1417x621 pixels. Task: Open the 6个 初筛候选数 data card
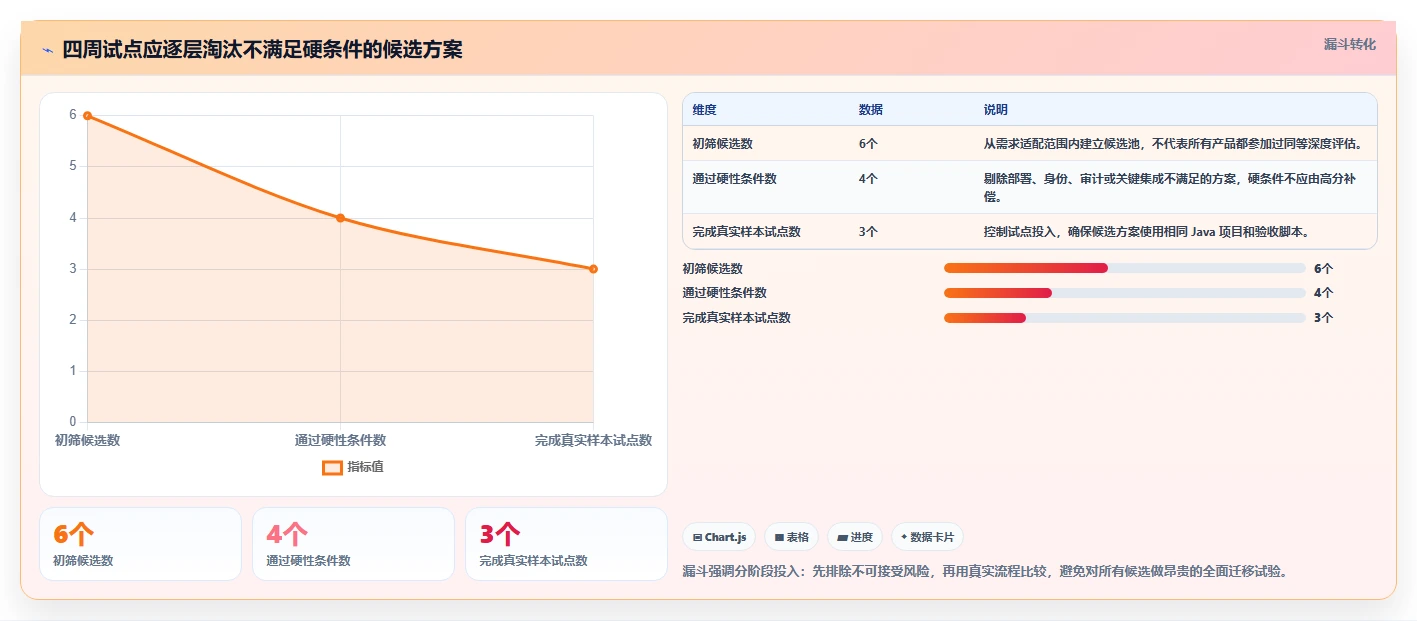[140, 544]
